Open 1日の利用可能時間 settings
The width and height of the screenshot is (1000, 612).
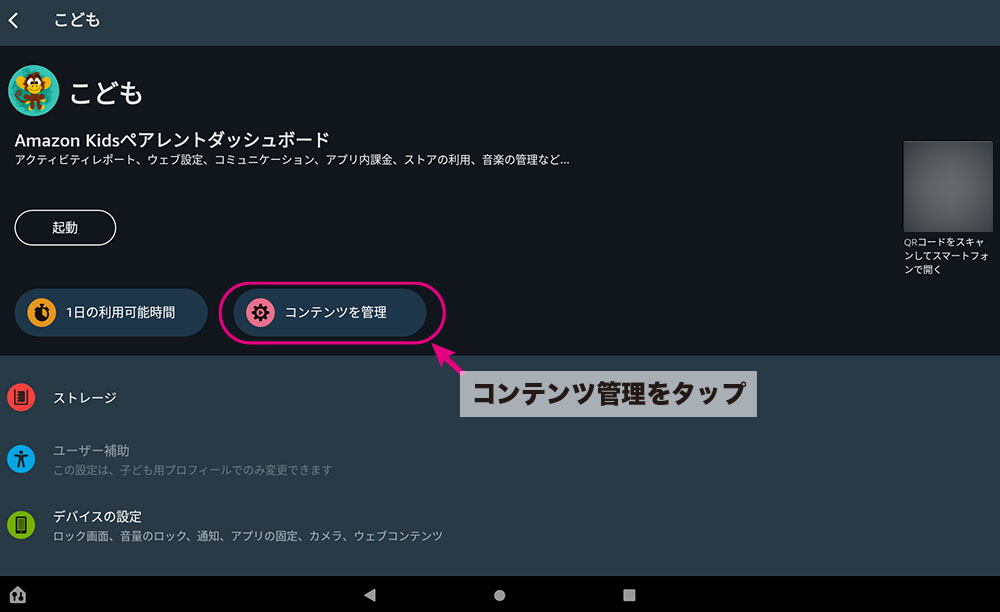click(x=120, y=313)
